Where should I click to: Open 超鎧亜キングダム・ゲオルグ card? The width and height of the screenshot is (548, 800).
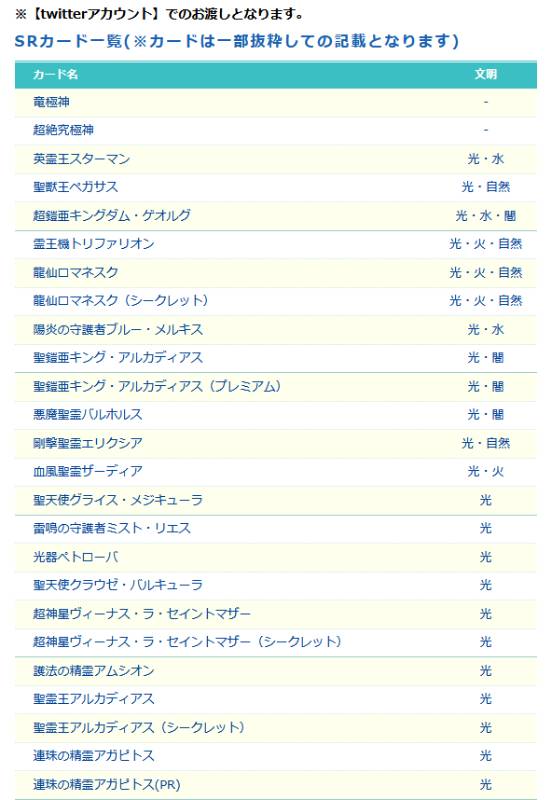pyautogui.click(x=112, y=215)
